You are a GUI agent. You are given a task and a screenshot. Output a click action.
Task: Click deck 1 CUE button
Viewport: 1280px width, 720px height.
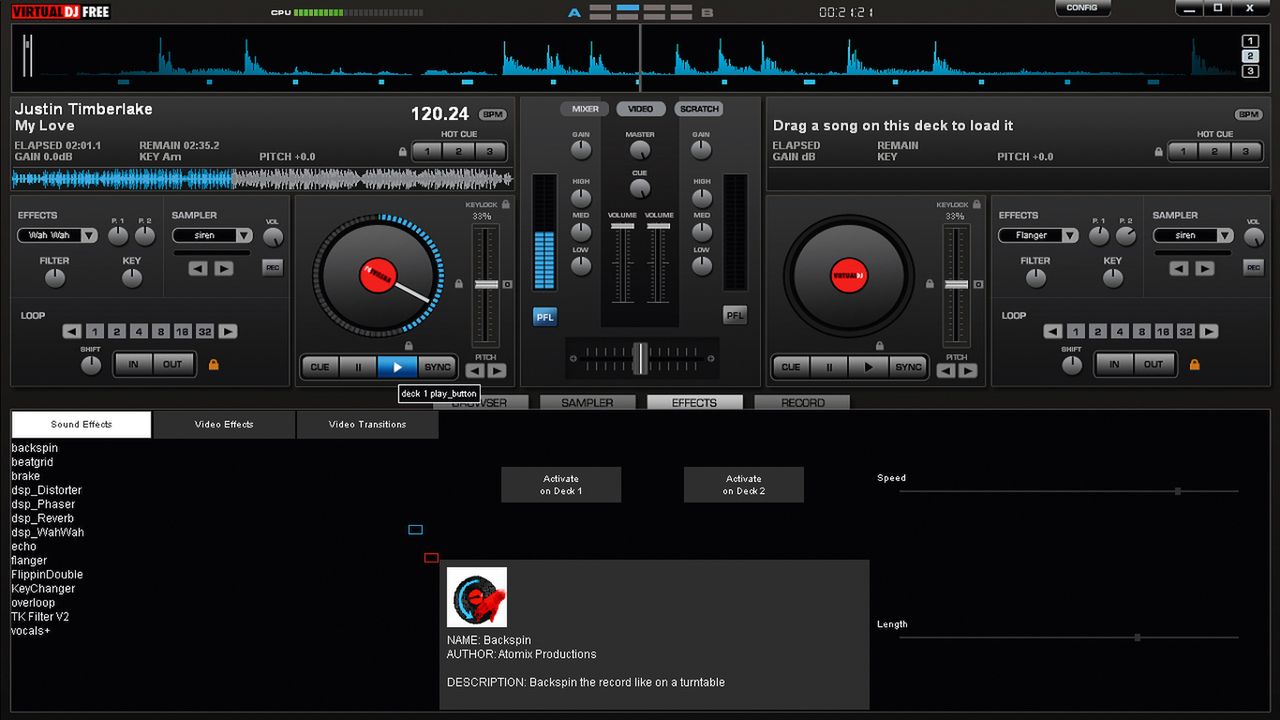pyautogui.click(x=320, y=367)
